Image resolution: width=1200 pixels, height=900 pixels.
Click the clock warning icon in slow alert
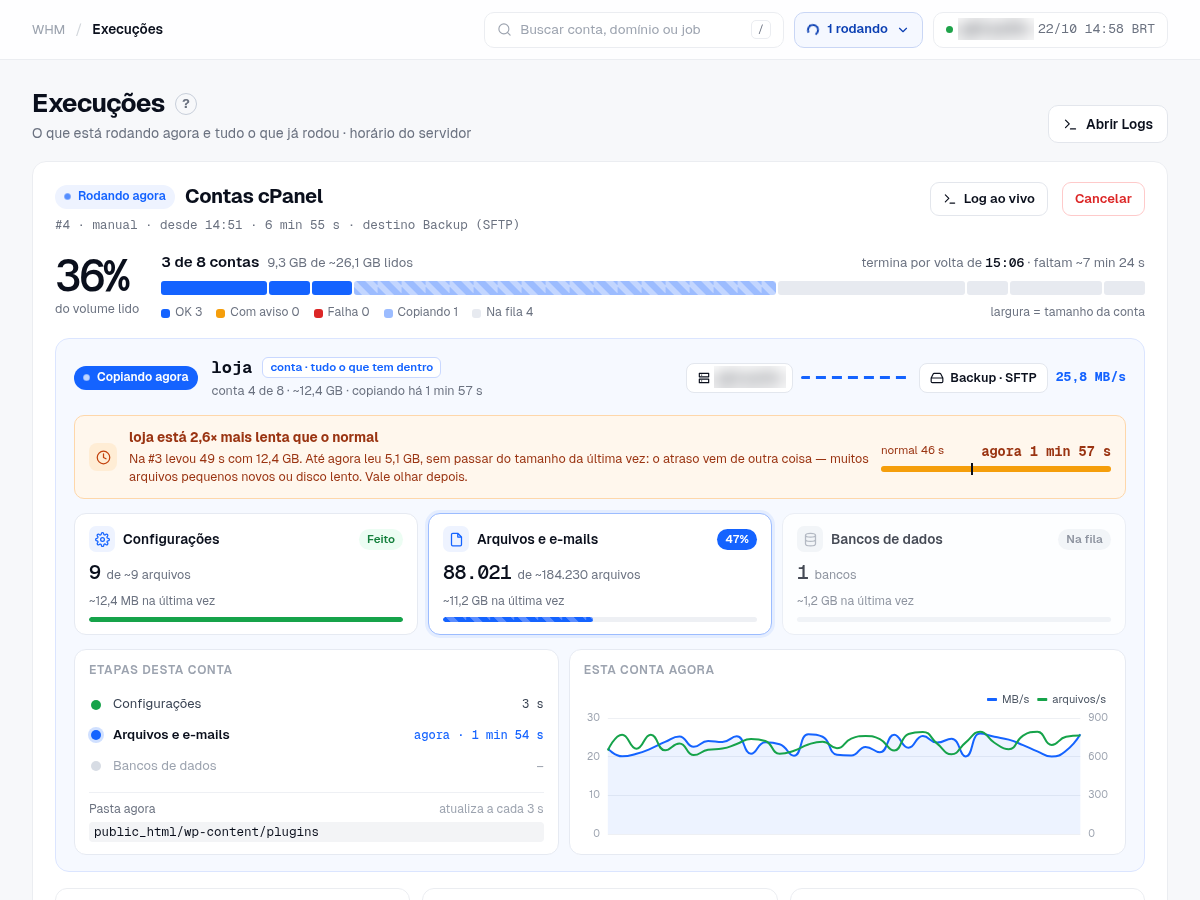(103, 457)
